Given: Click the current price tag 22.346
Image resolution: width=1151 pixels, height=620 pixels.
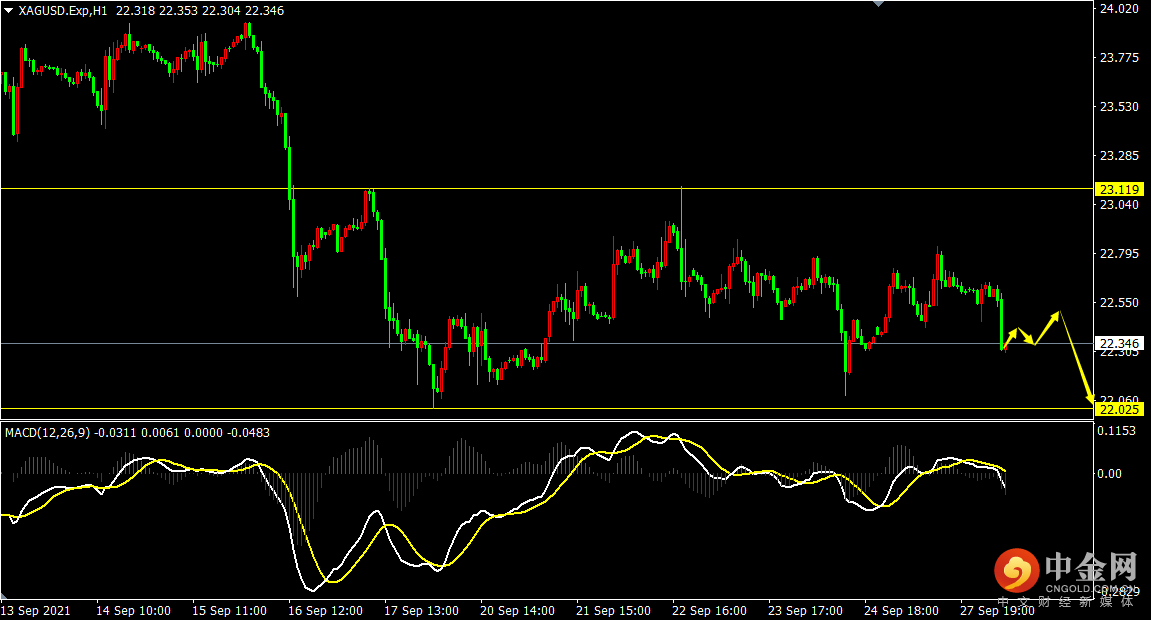Looking at the screenshot, I should tap(1119, 343).
